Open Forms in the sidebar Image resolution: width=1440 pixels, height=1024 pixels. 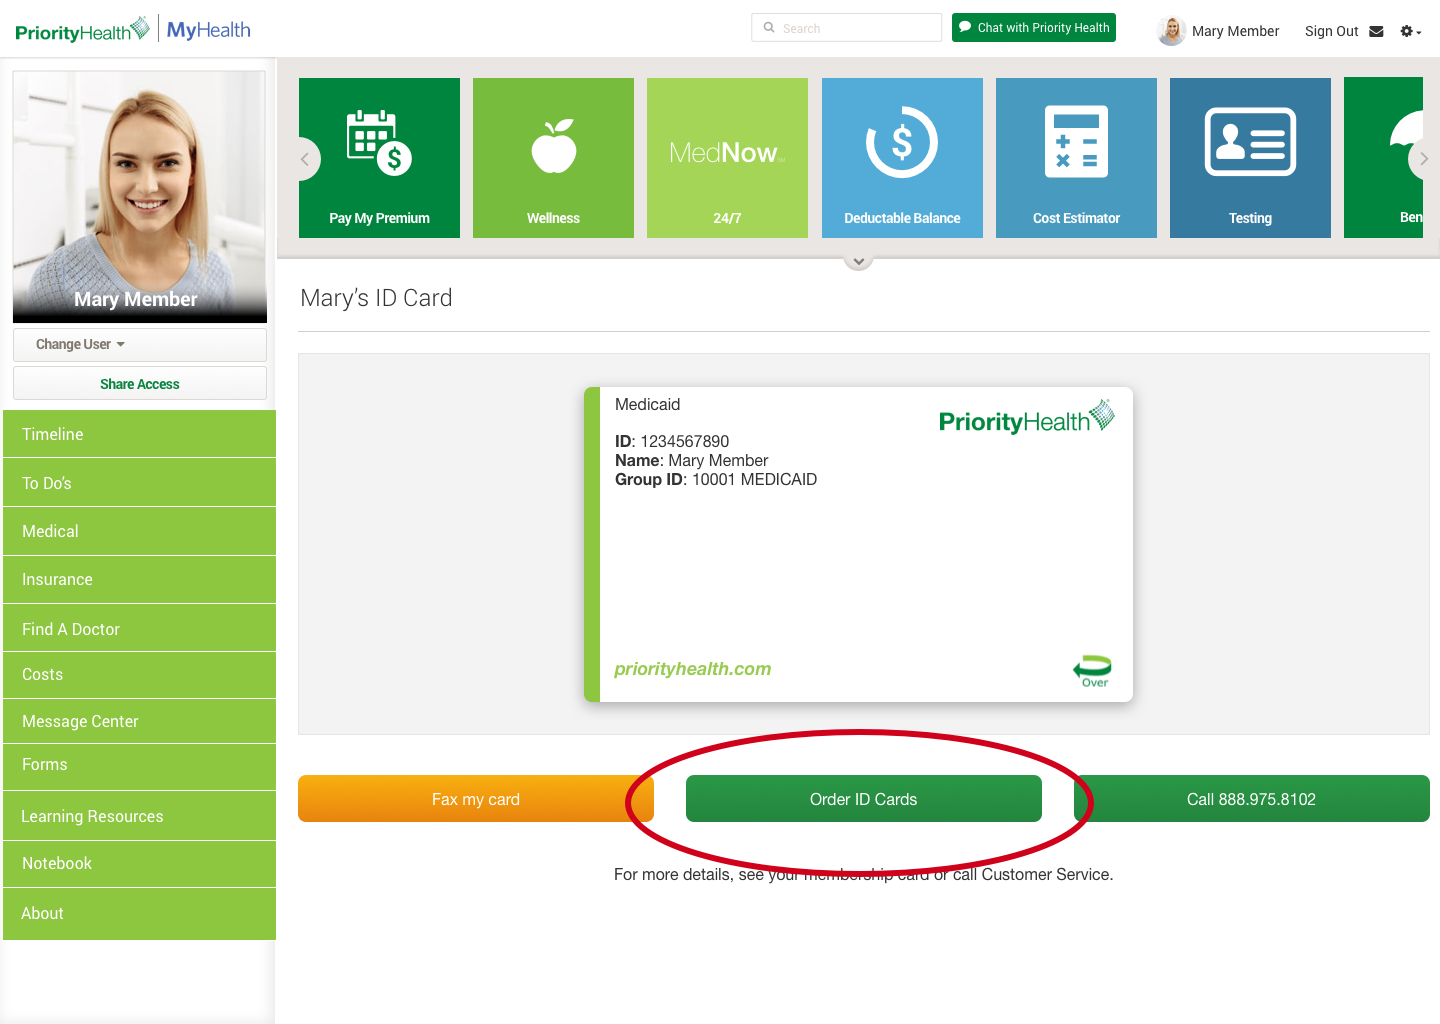click(140, 767)
